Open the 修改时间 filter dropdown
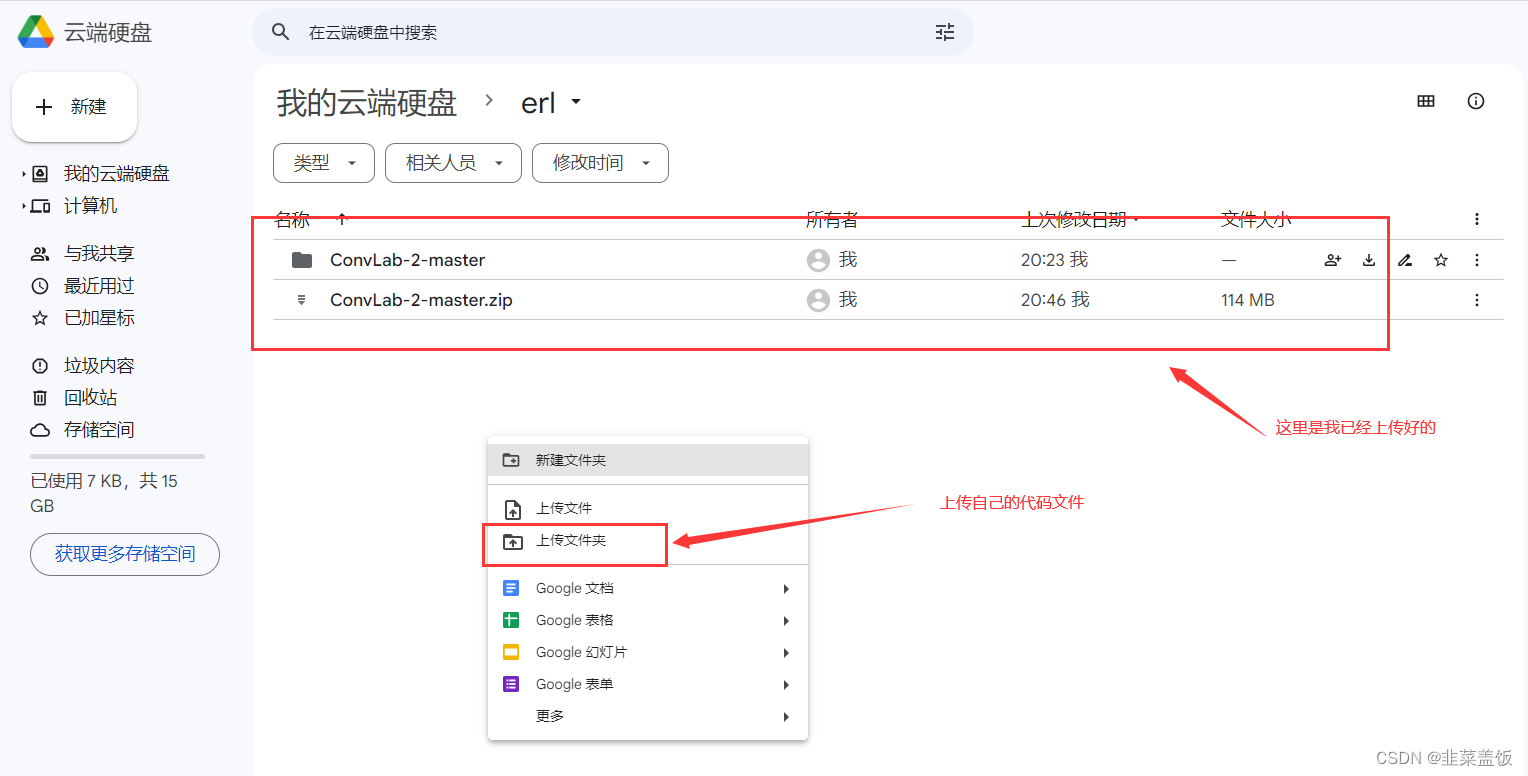 tap(600, 163)
